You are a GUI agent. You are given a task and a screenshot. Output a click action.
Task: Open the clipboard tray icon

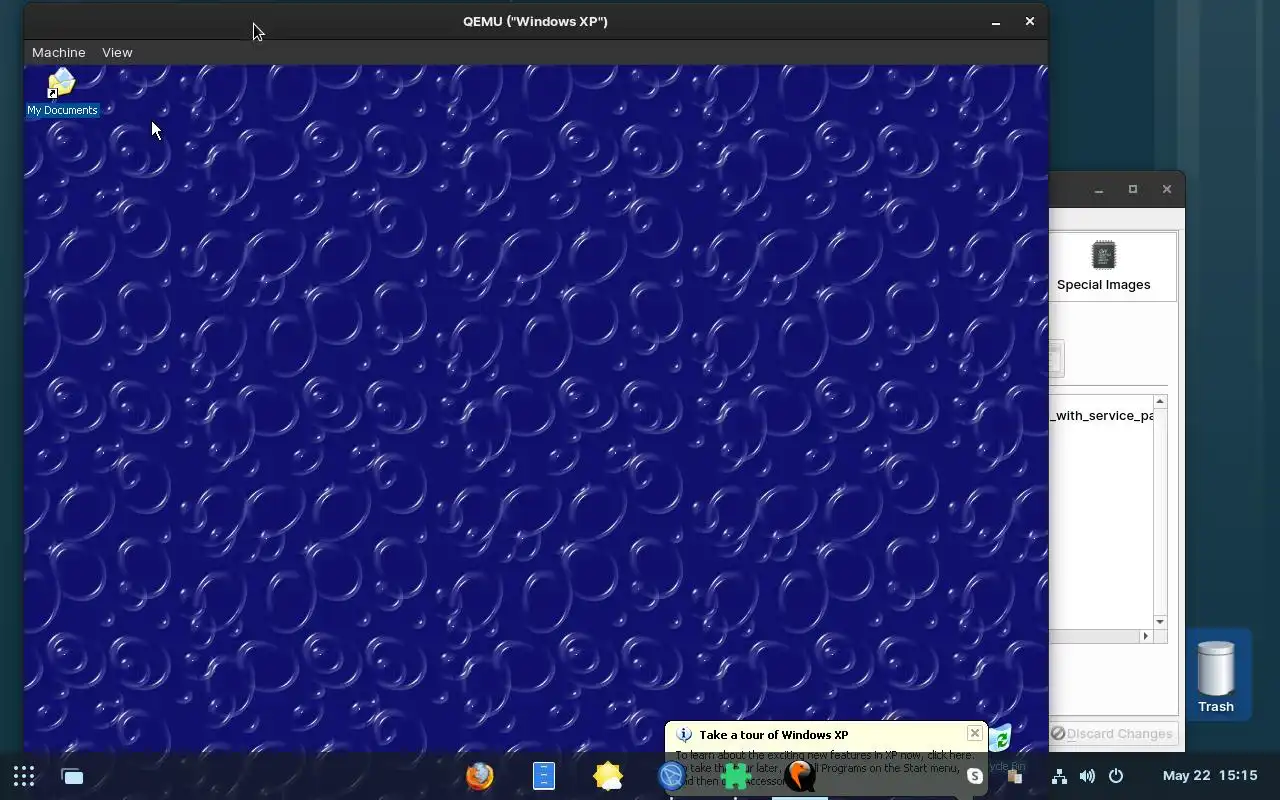(x=1015, y=776)
